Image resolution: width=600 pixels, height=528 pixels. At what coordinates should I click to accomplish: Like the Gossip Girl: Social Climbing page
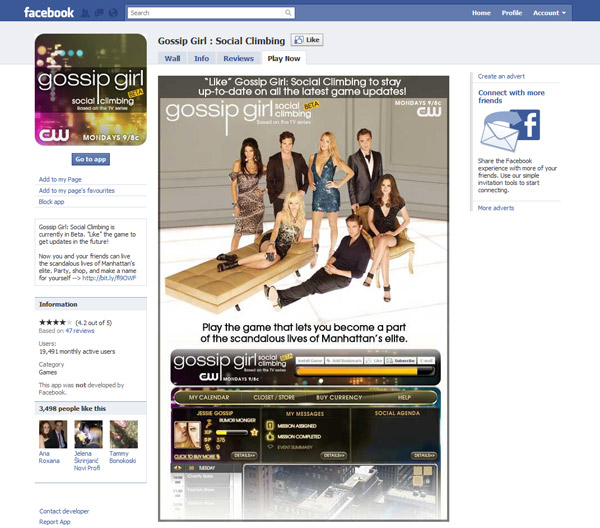click(307, 40)
